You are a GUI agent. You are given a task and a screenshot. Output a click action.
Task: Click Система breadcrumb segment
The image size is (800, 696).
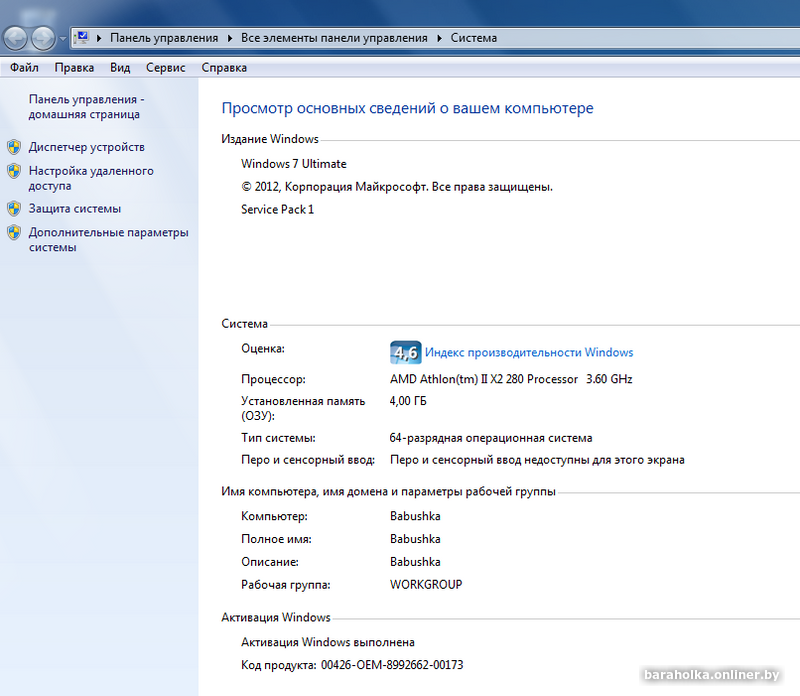[473, 38]
